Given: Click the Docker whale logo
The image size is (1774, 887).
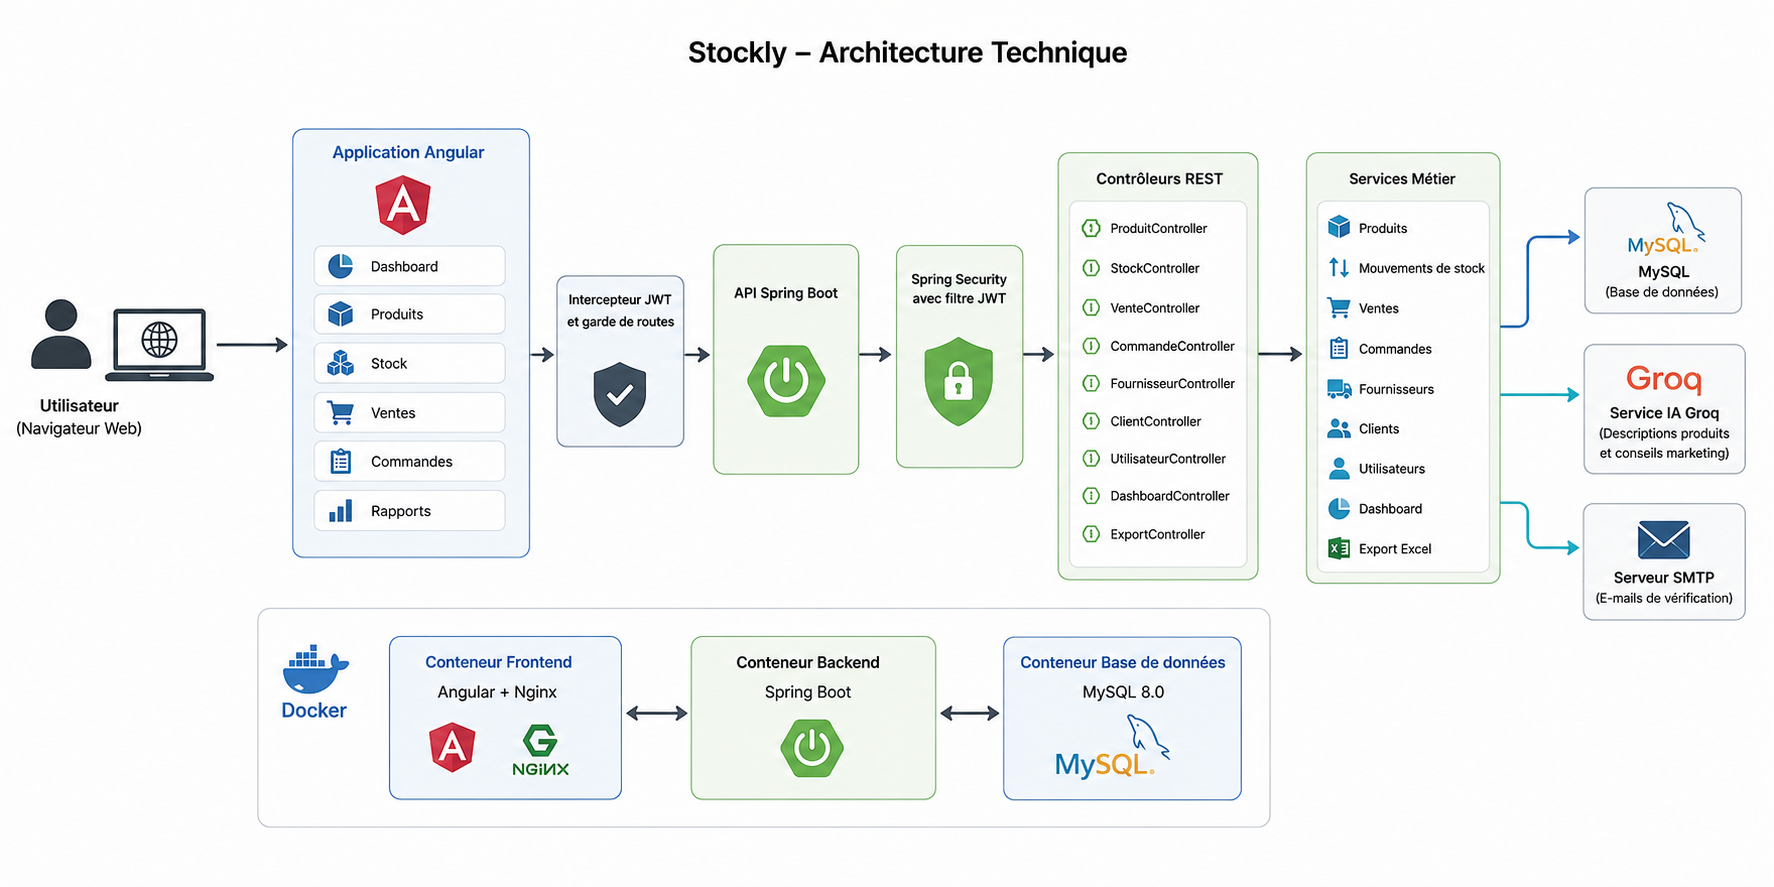Looking at the screenshot, I should pos(315,669).
